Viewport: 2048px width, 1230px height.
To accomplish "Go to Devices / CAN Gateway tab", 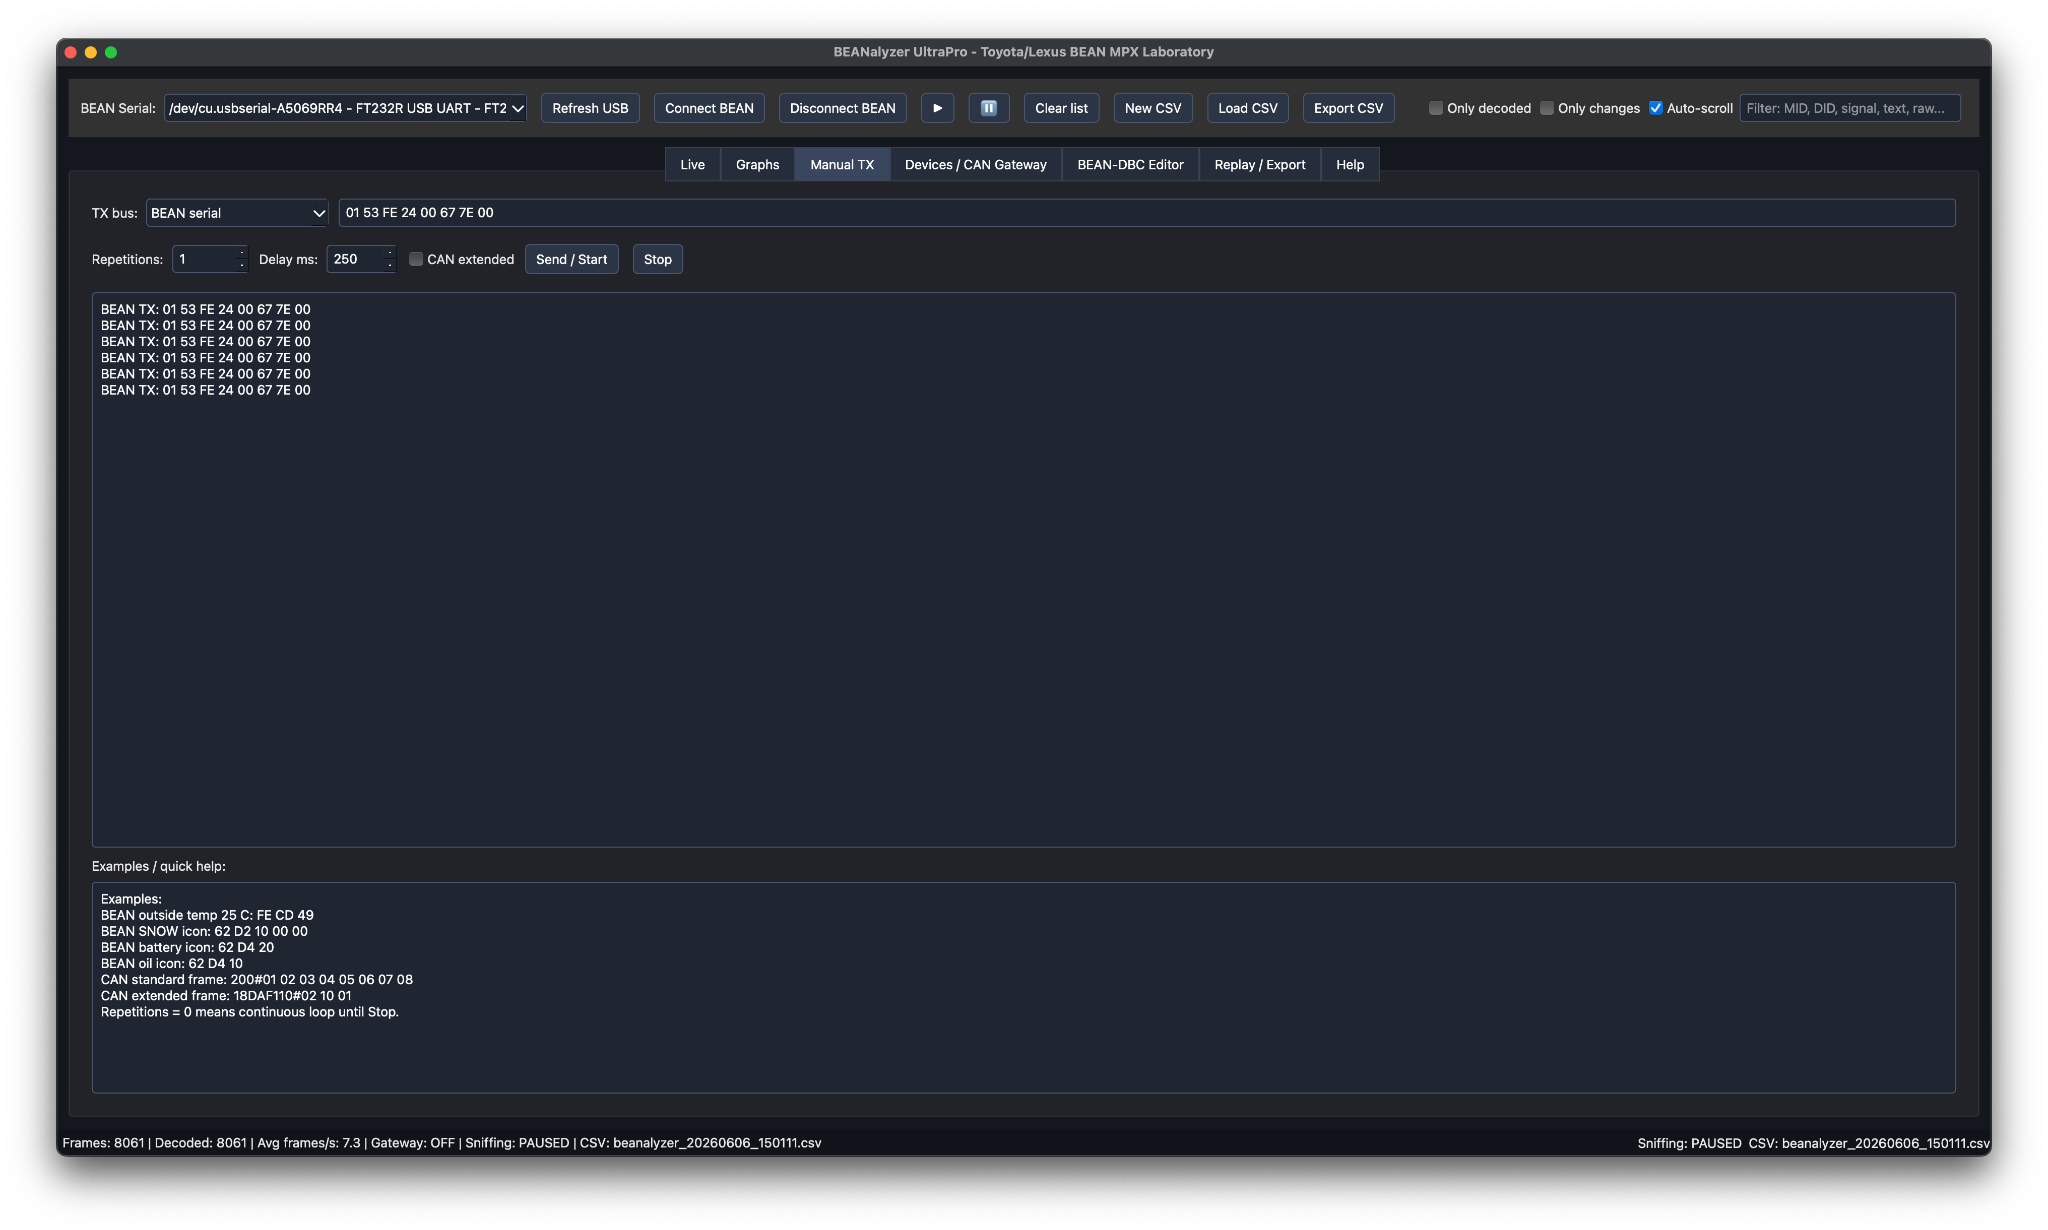I will [x=975, y=165].
